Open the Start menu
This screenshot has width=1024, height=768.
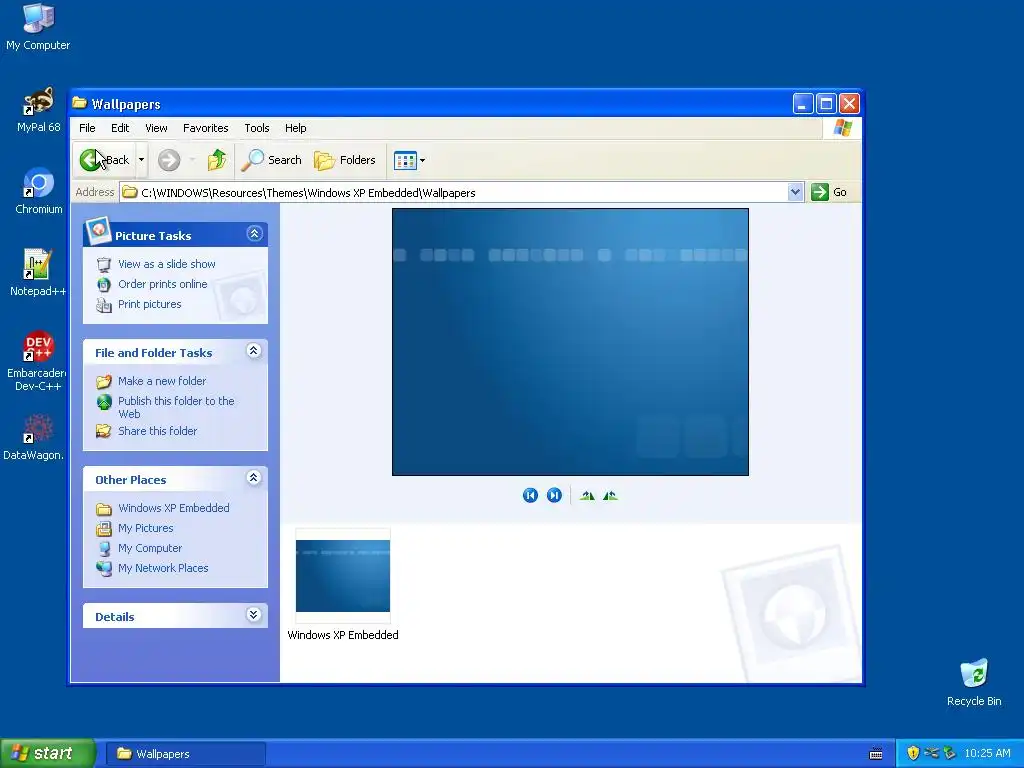tap(47, 753)
